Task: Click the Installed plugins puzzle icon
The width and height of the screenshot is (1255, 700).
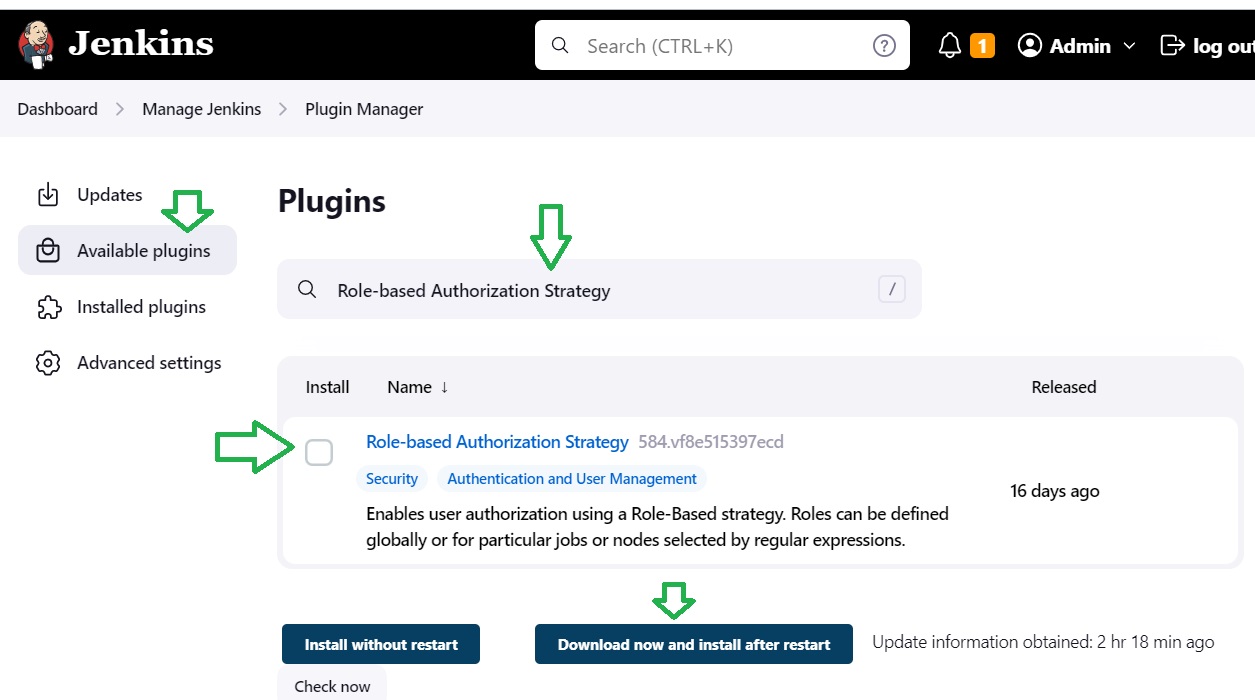Action: pyautogui.click(x=48, y=307)
